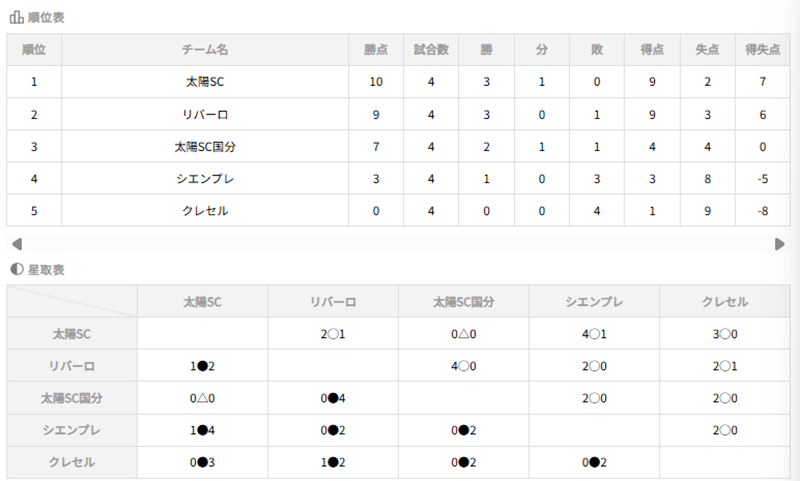Click the 4○0 result in リバーロ row
The image size is (800, 481).
[x=464, y=366]
